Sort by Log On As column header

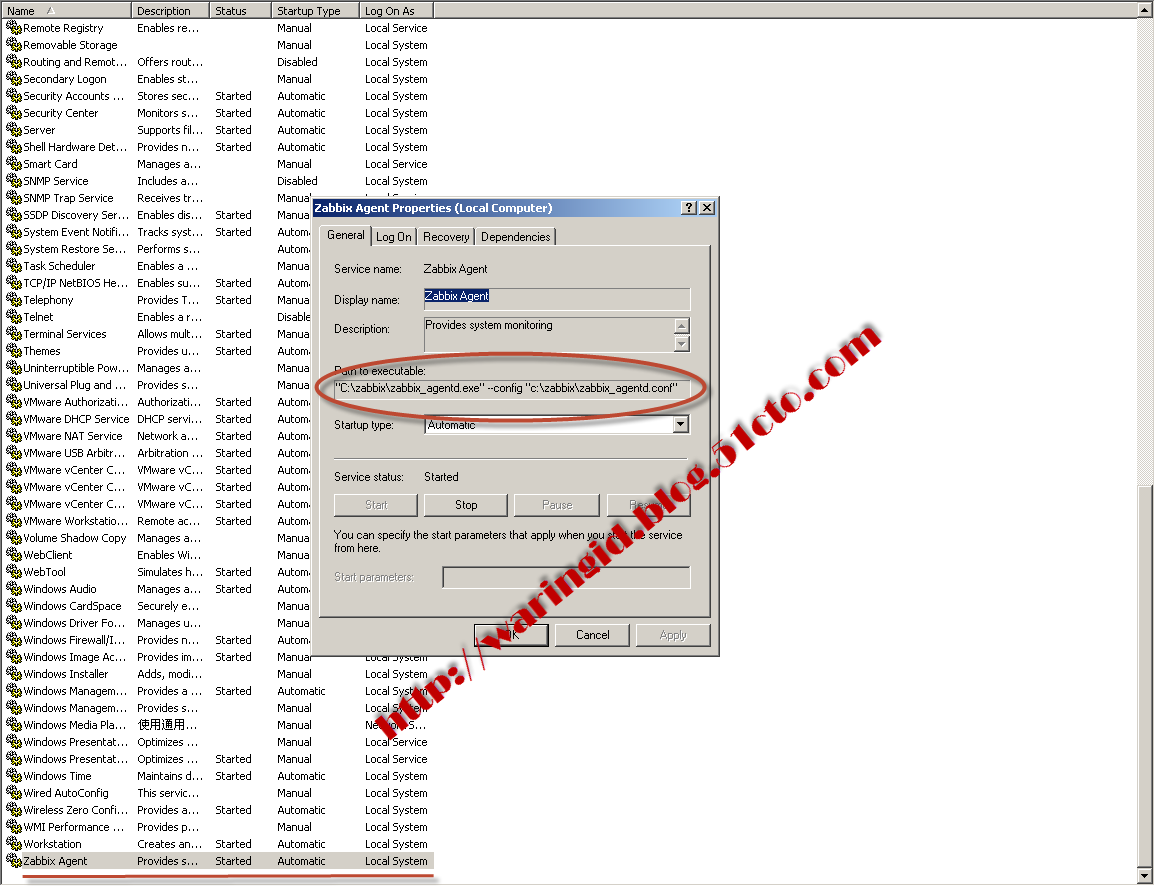click(396, 10)
